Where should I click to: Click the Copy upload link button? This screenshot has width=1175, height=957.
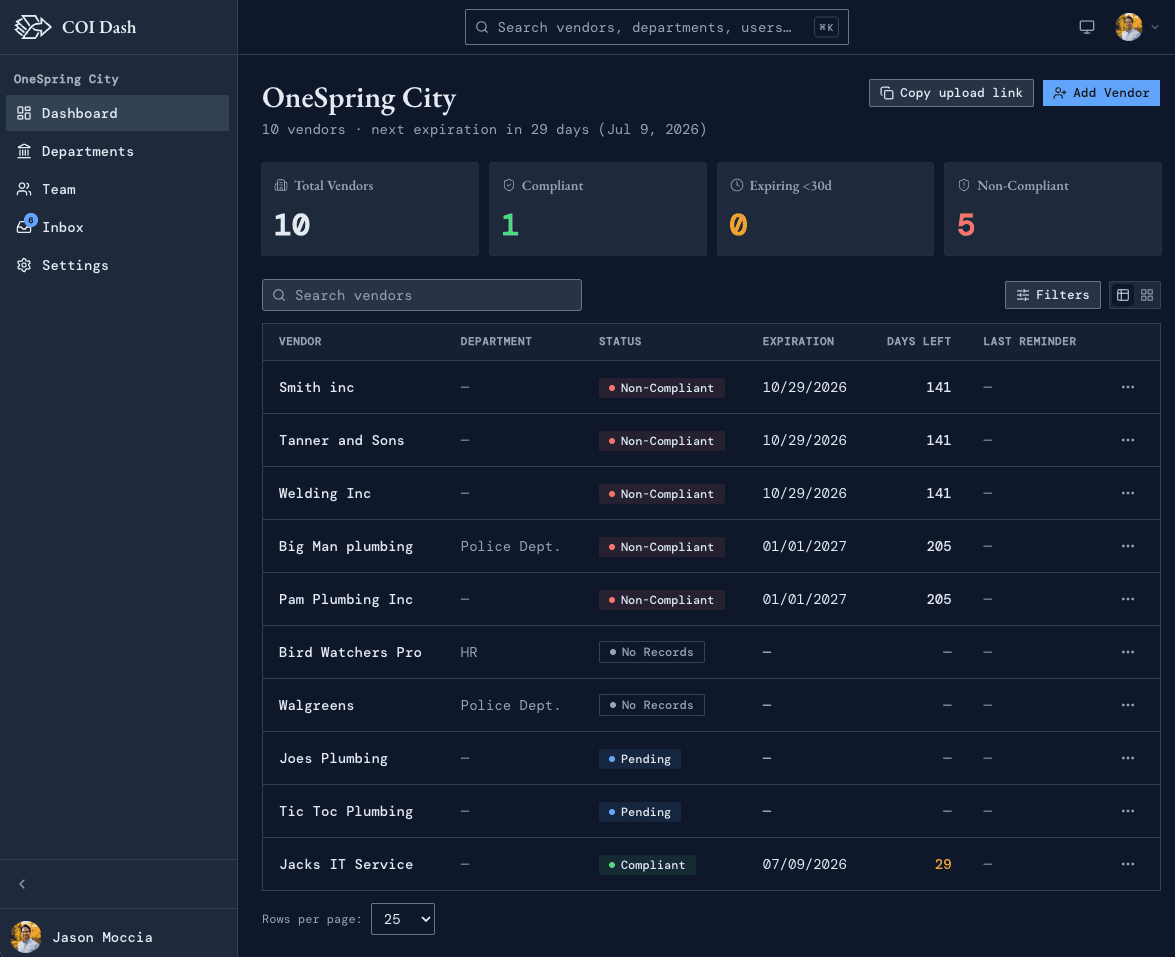coord(951,93)
